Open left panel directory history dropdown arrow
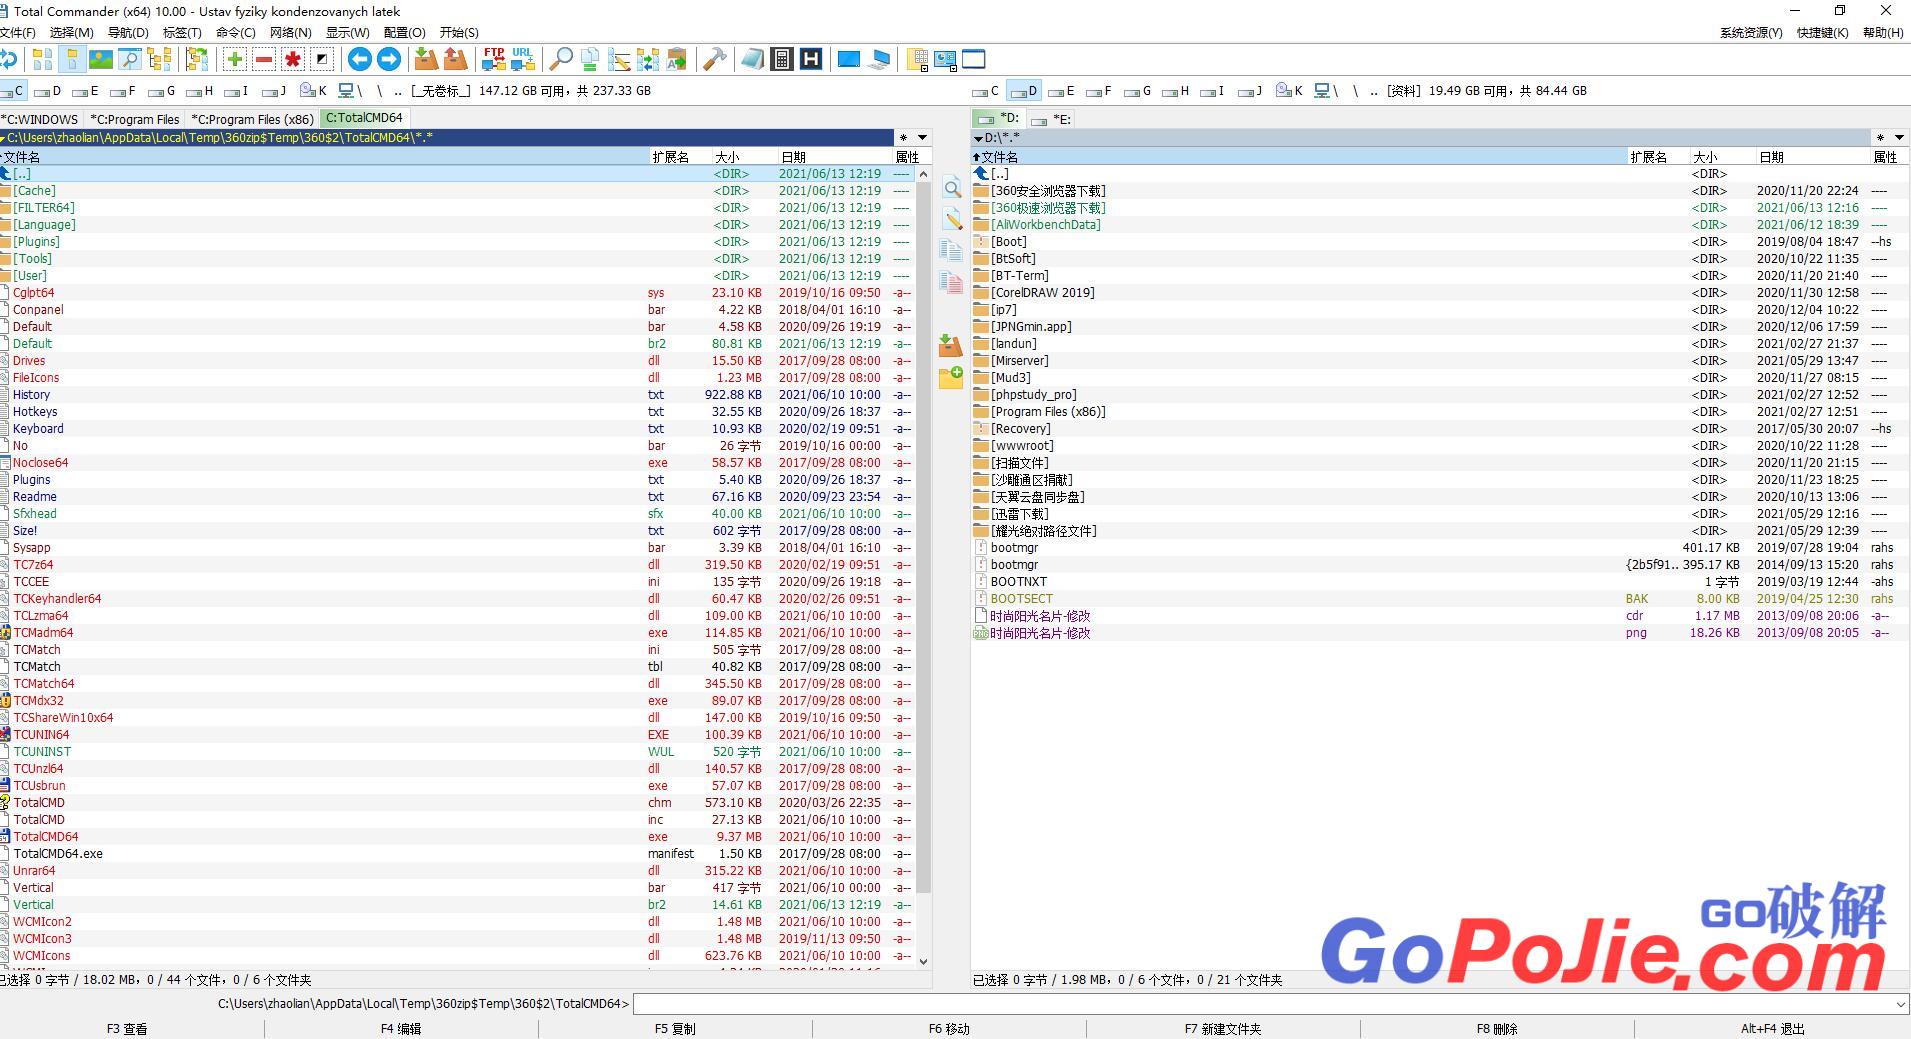 922,138
